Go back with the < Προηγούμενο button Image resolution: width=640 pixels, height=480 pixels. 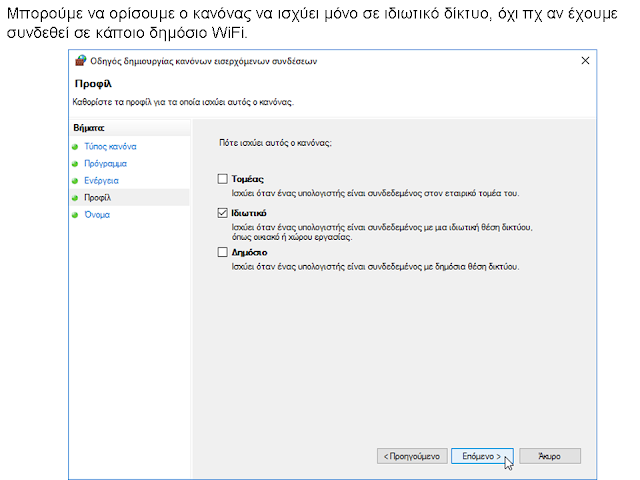pos(412,456)
